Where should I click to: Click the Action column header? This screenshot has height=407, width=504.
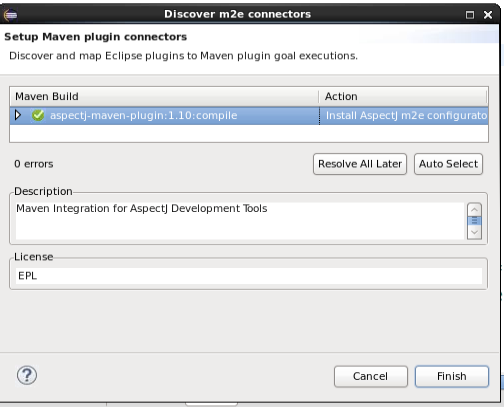coord(403,97)
